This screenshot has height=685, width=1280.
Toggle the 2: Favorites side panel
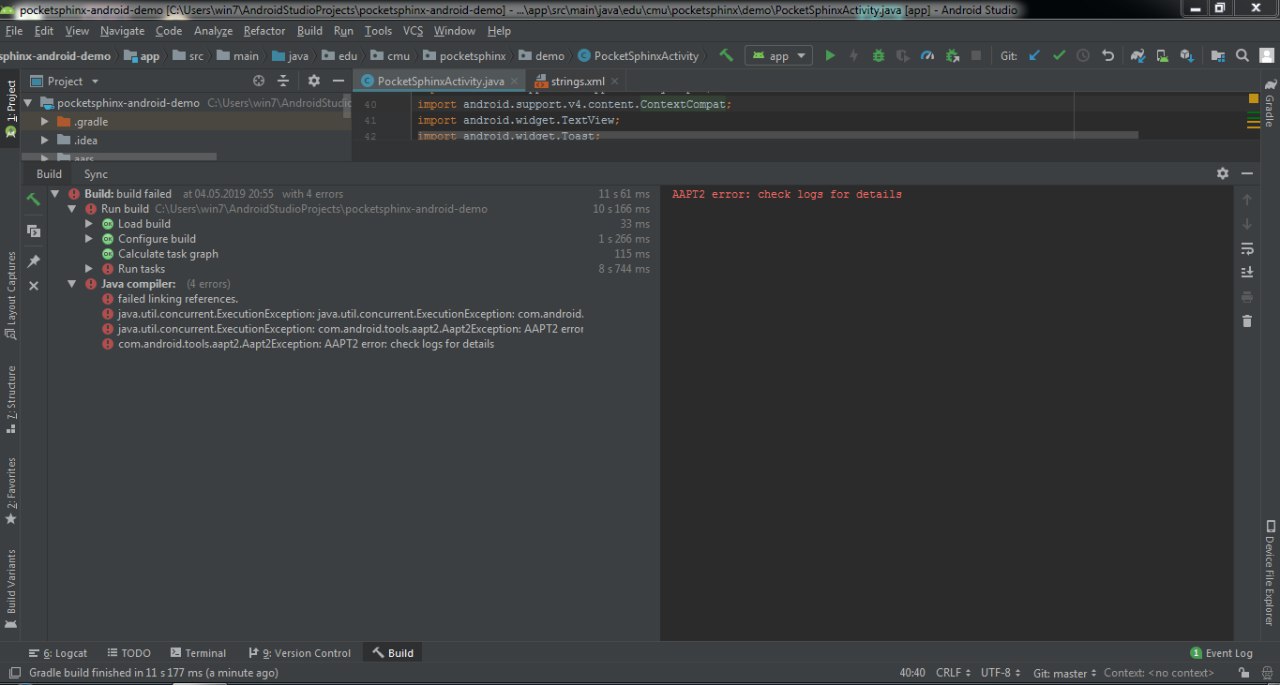(11, 491)
